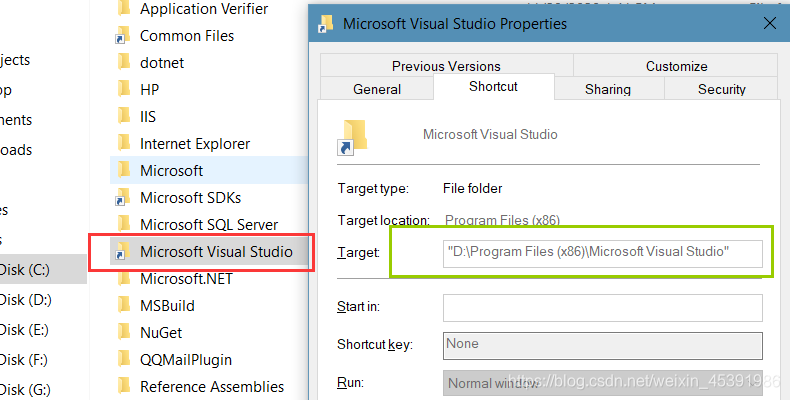Select the Internet Explorer folder name

click(x=195, y=144)
